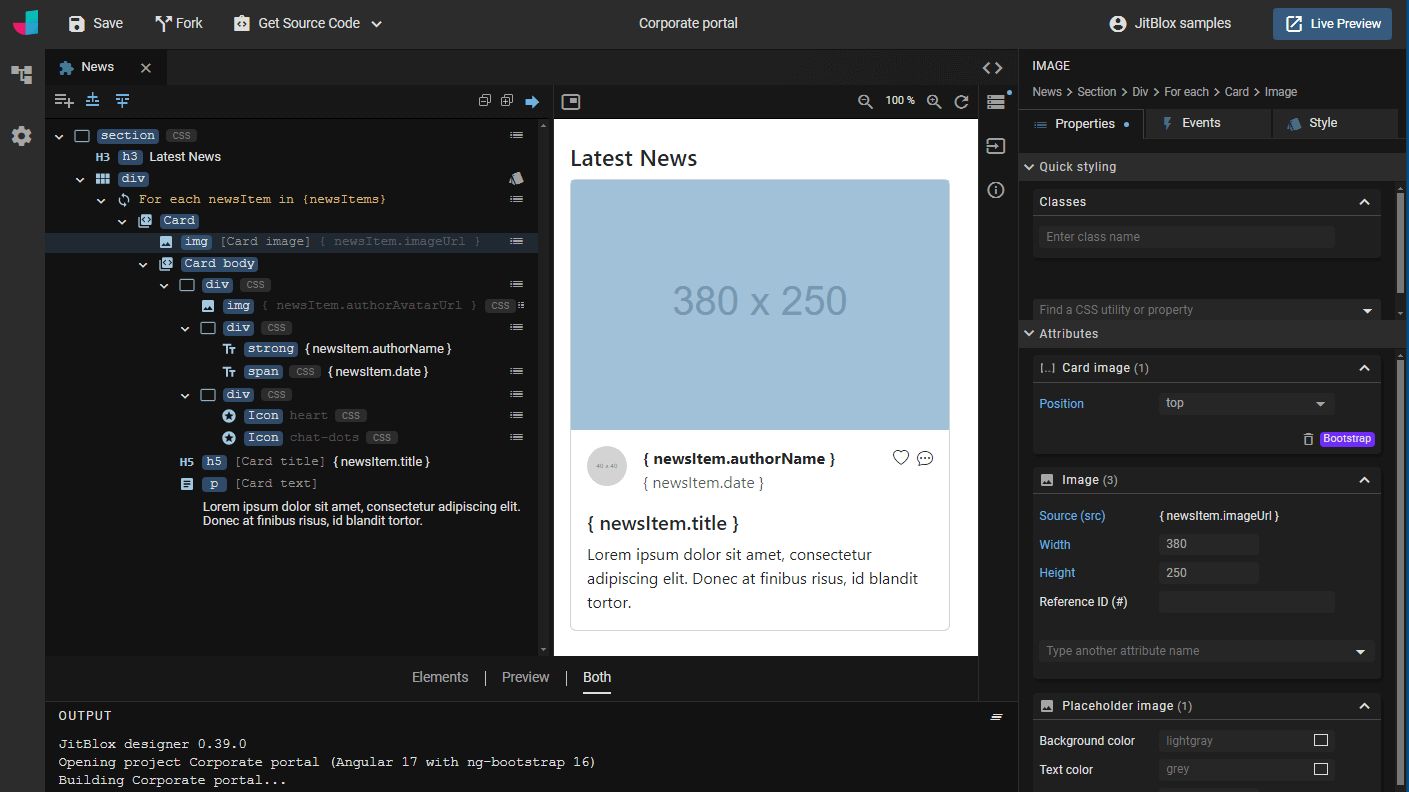Open the component structure icon in left sidebar
Viewport: 1409px width, 792px height.
[x=21, y=74]
